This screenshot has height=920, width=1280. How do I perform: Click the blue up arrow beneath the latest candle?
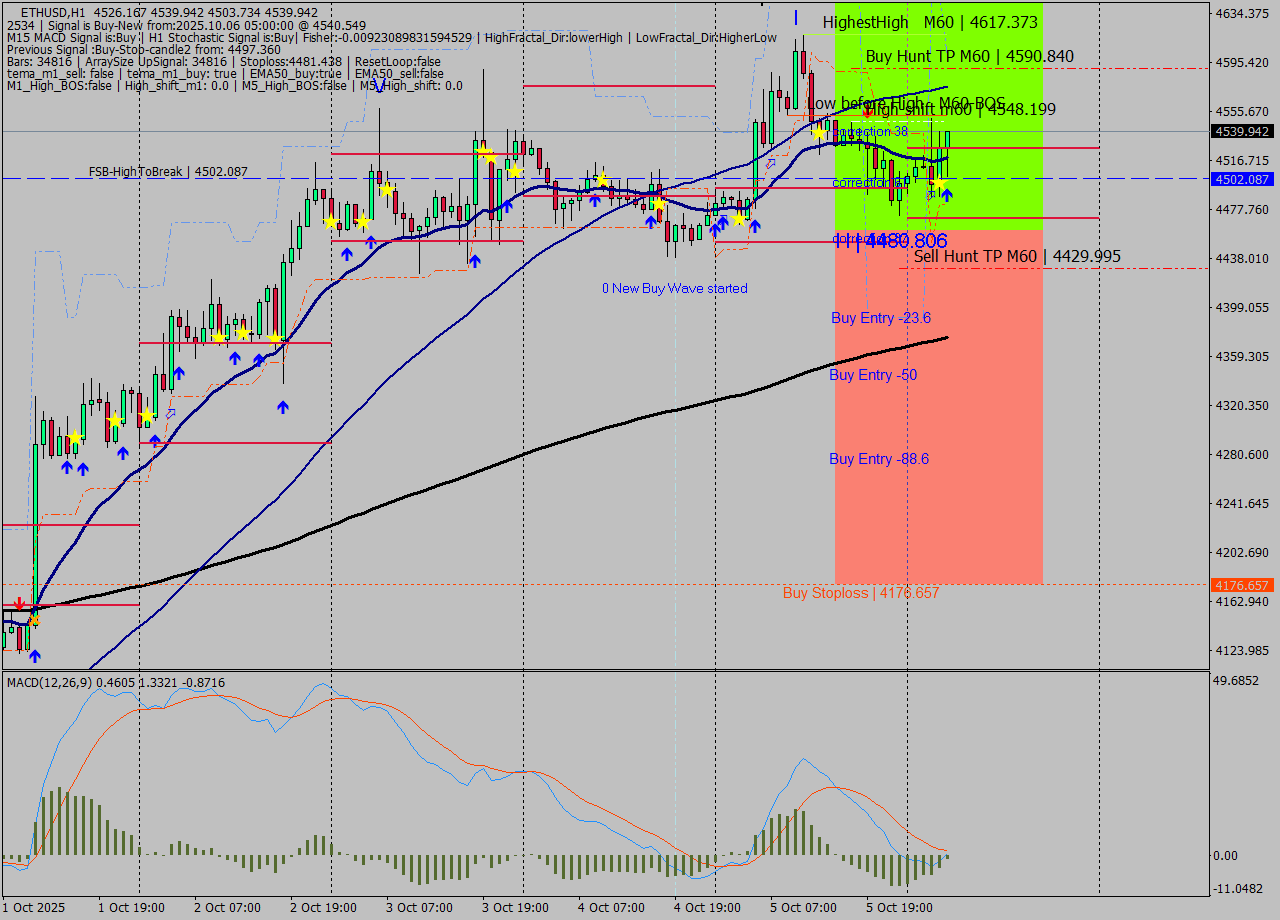point(946,195)
